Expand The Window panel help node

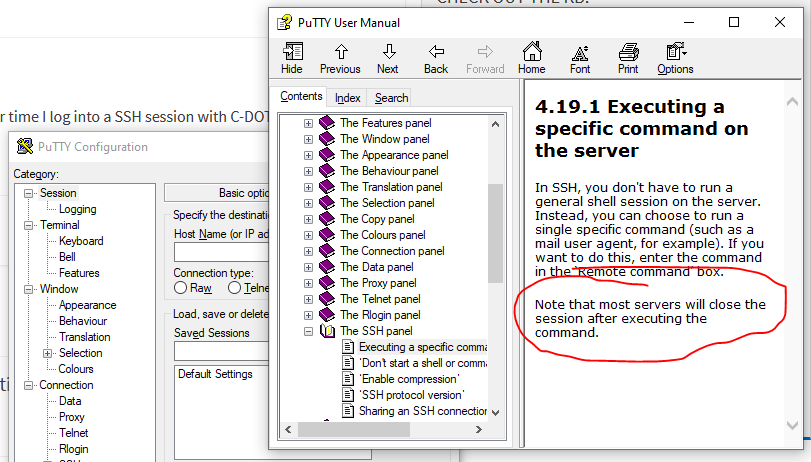[x=308, y=139]
